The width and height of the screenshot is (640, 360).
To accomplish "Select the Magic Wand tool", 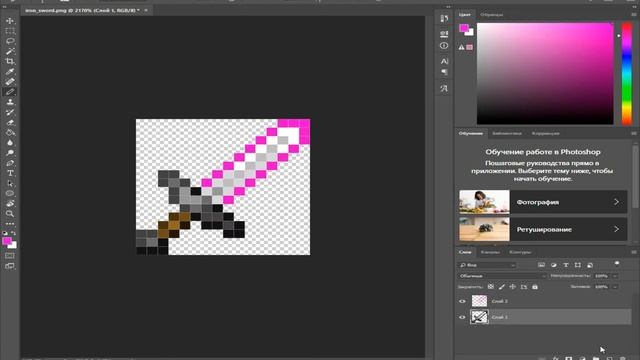I will pos(10,51).
